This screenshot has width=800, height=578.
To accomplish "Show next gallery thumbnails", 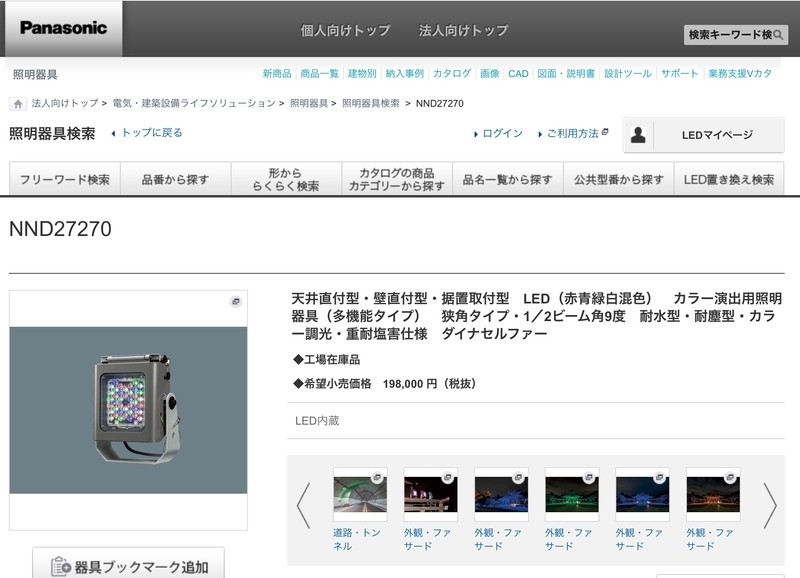I will [x=770, y=506].
